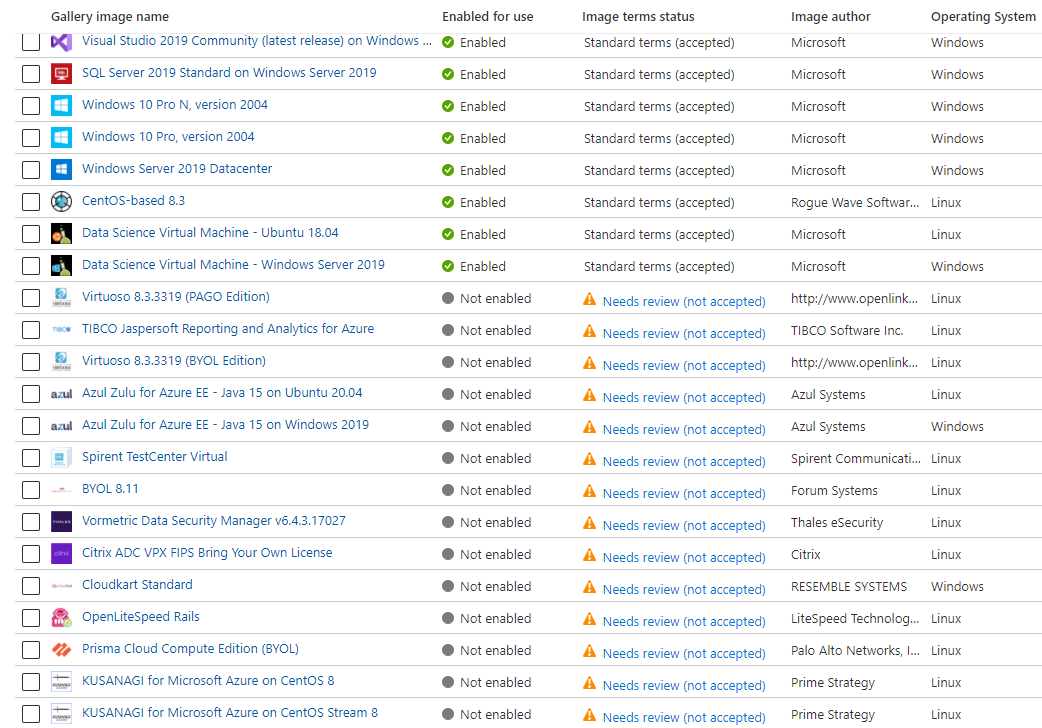
Task: Click the TIBCO Jaspersoft product icon
Action: point(61,329)
